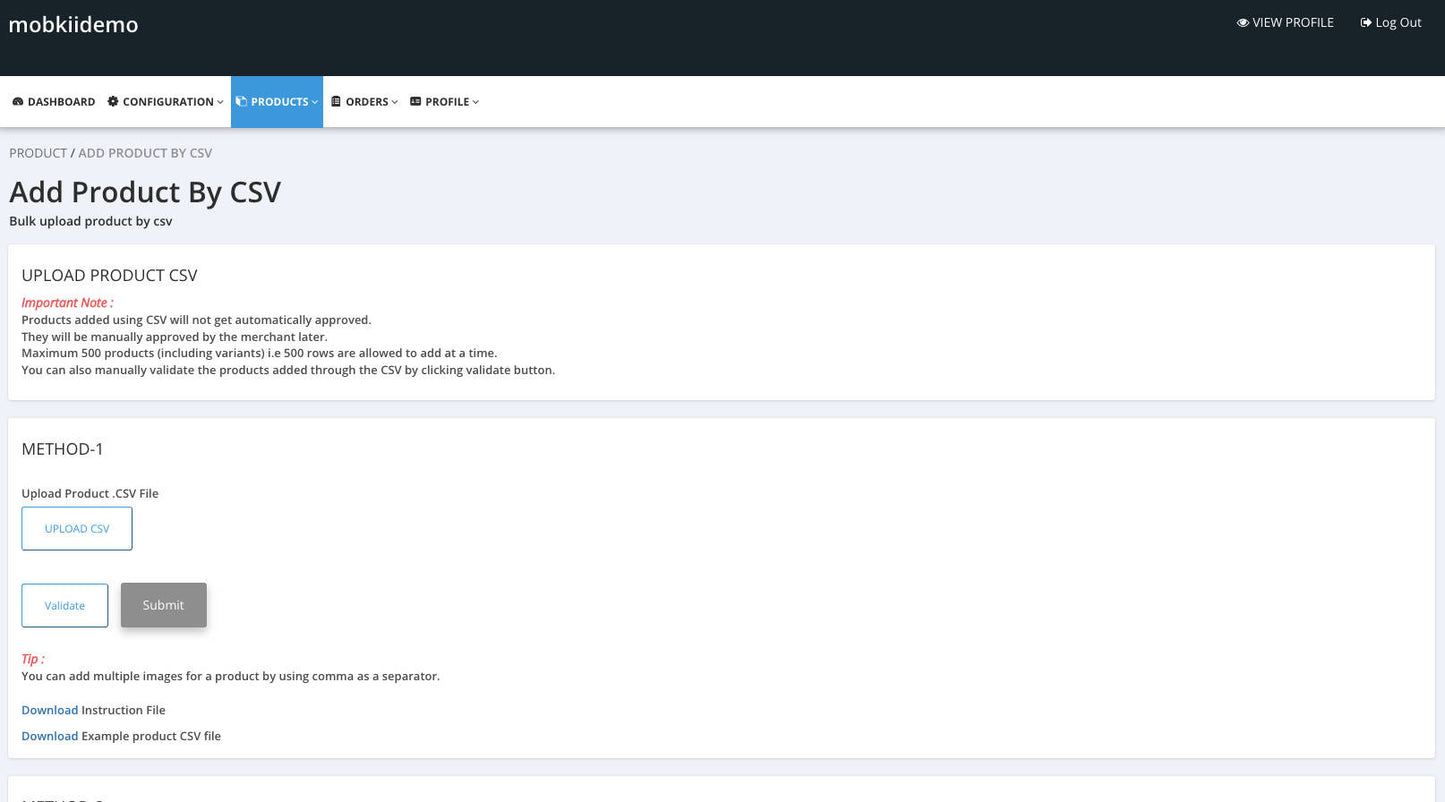Download the Instruction File

pos(50,710)
